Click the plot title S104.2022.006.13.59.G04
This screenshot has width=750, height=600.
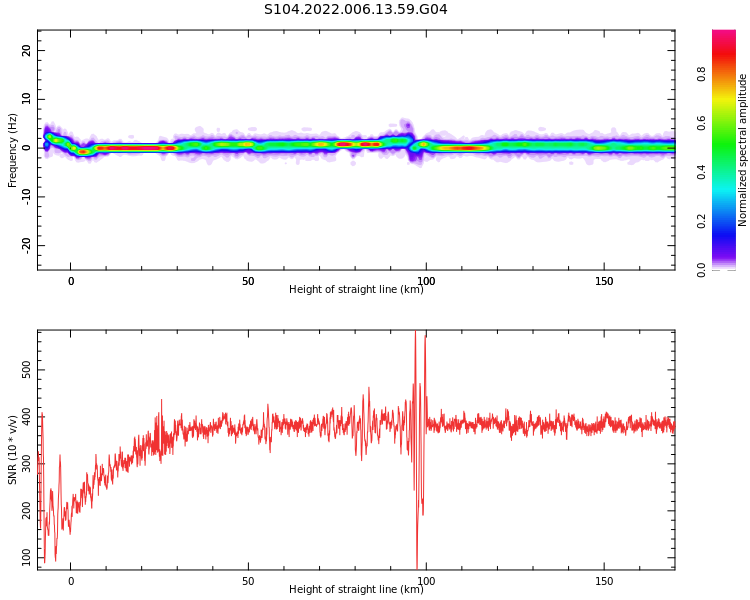coord(355,9)
